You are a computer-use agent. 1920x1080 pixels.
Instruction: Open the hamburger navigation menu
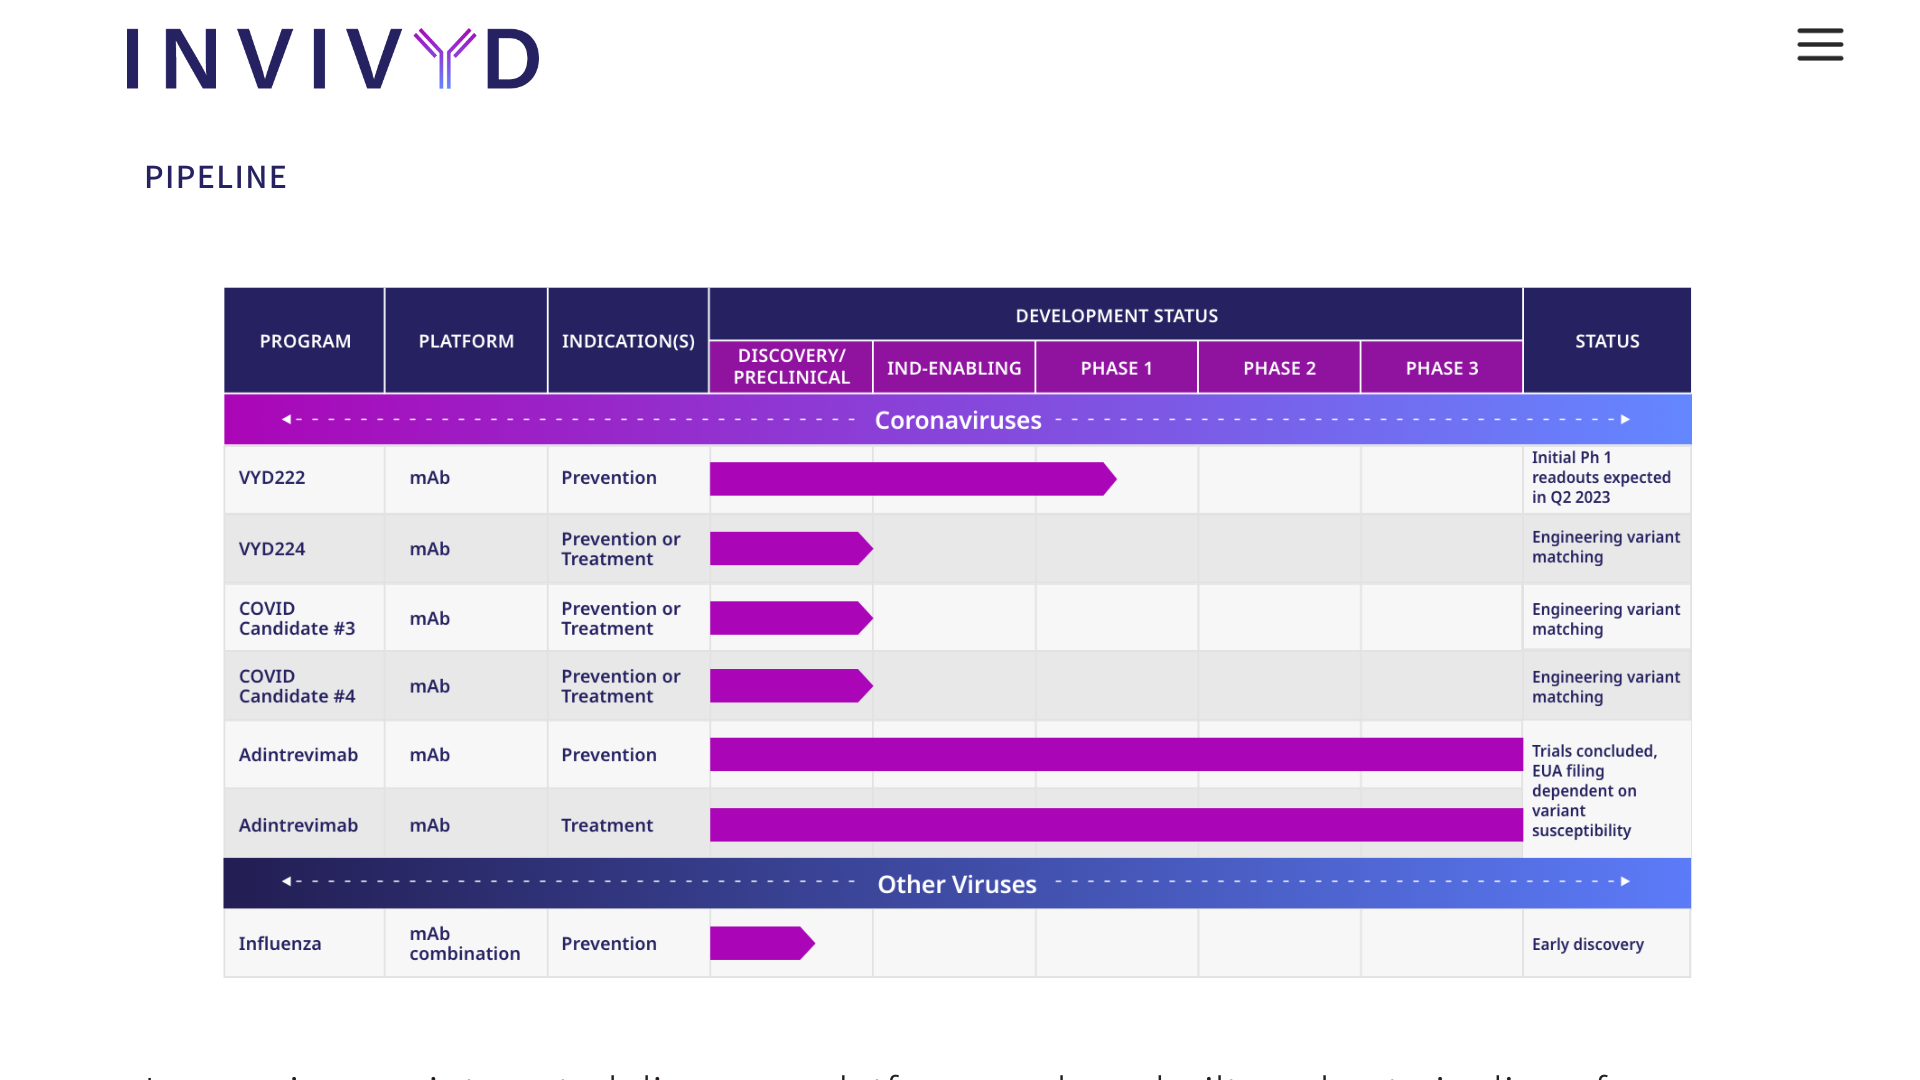1820,45
